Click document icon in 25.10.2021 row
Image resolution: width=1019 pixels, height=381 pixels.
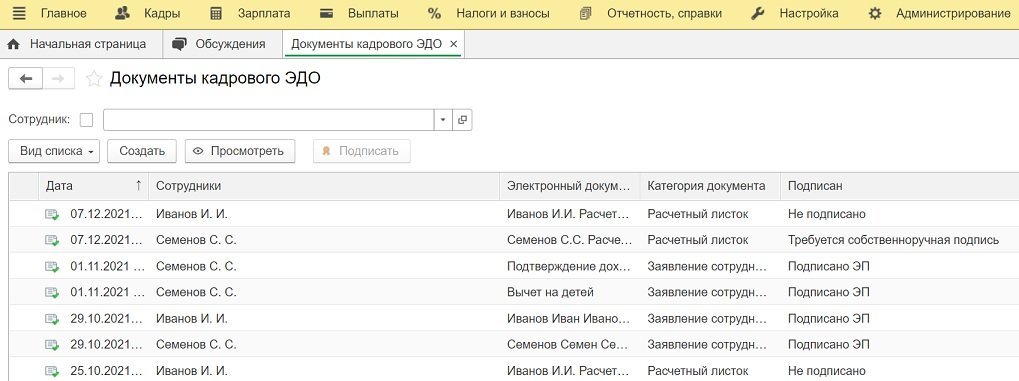coord(52,371)
